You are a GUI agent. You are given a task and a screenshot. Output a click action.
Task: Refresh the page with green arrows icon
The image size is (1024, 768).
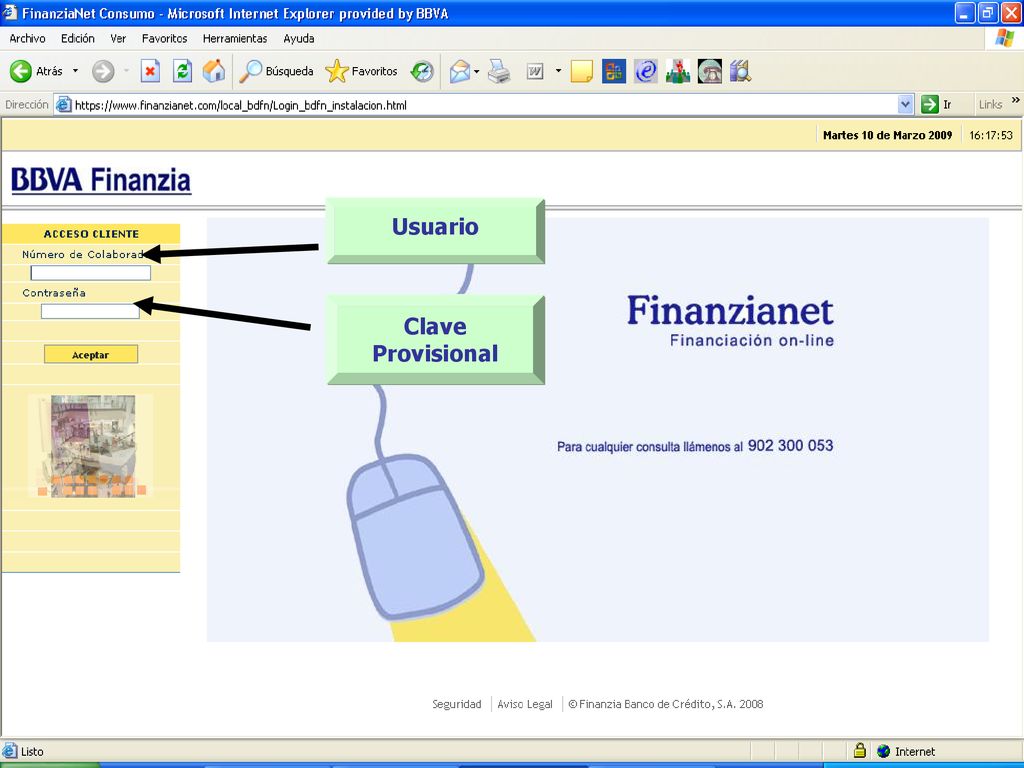point(182,71)
